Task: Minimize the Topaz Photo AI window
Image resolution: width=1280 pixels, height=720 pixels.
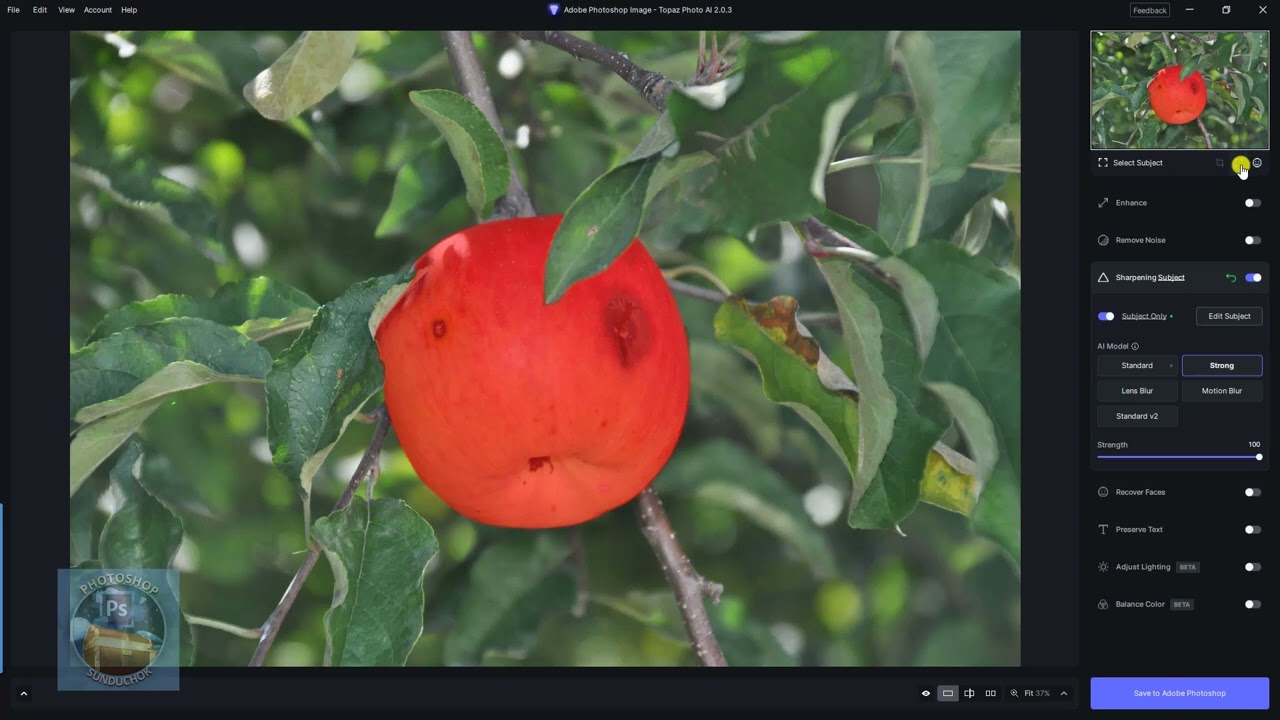Action: (1189, 10)
